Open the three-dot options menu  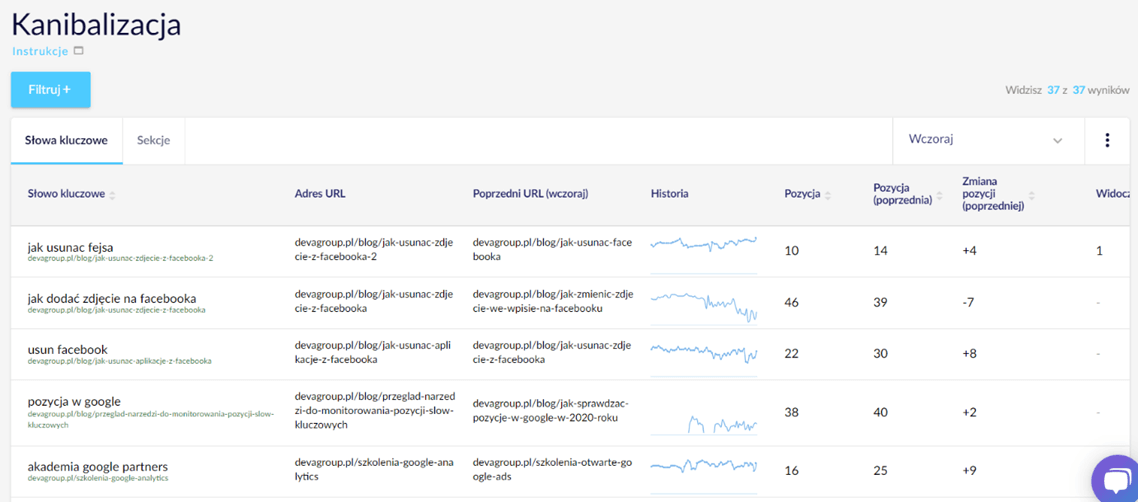tap(1107, 141)
